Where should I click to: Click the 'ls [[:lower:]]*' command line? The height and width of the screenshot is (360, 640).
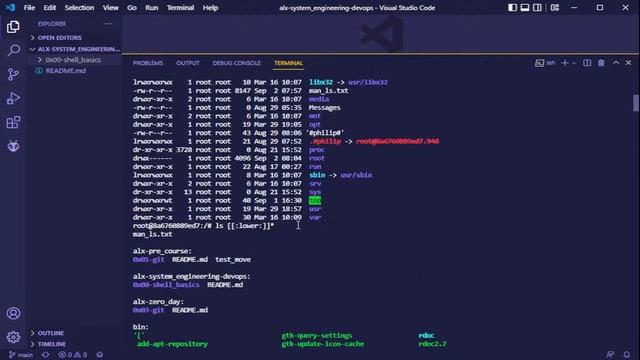(x=244, y=226)
